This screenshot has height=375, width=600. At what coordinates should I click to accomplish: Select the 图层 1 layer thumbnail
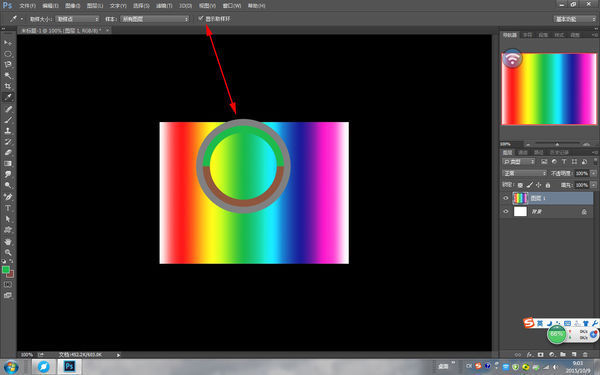click(520, 198)
